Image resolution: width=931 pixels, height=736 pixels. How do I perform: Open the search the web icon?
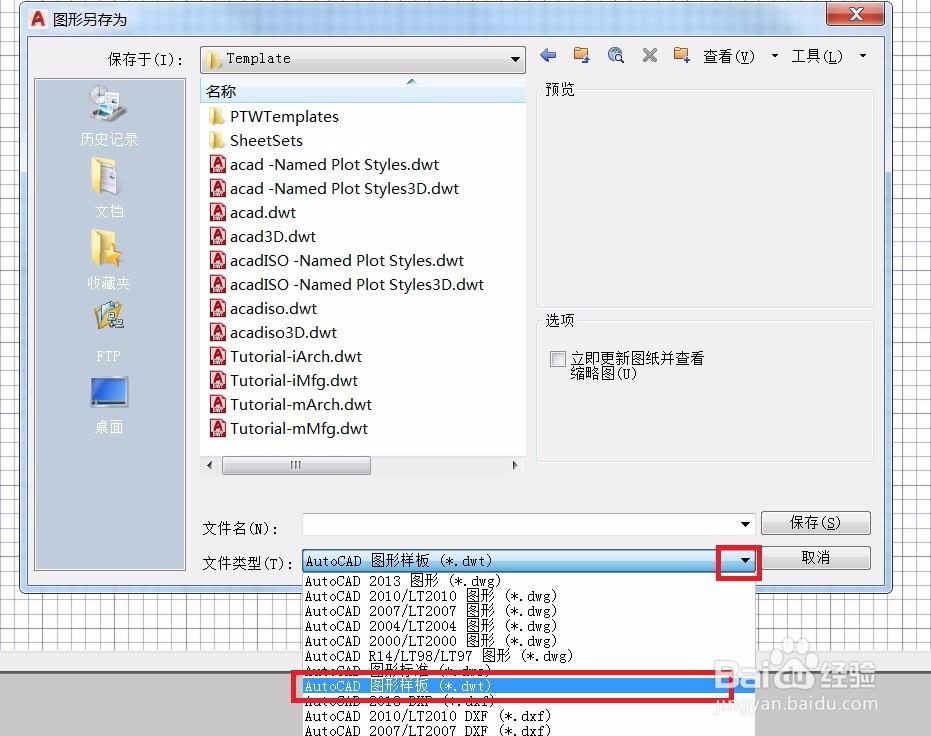616,56
